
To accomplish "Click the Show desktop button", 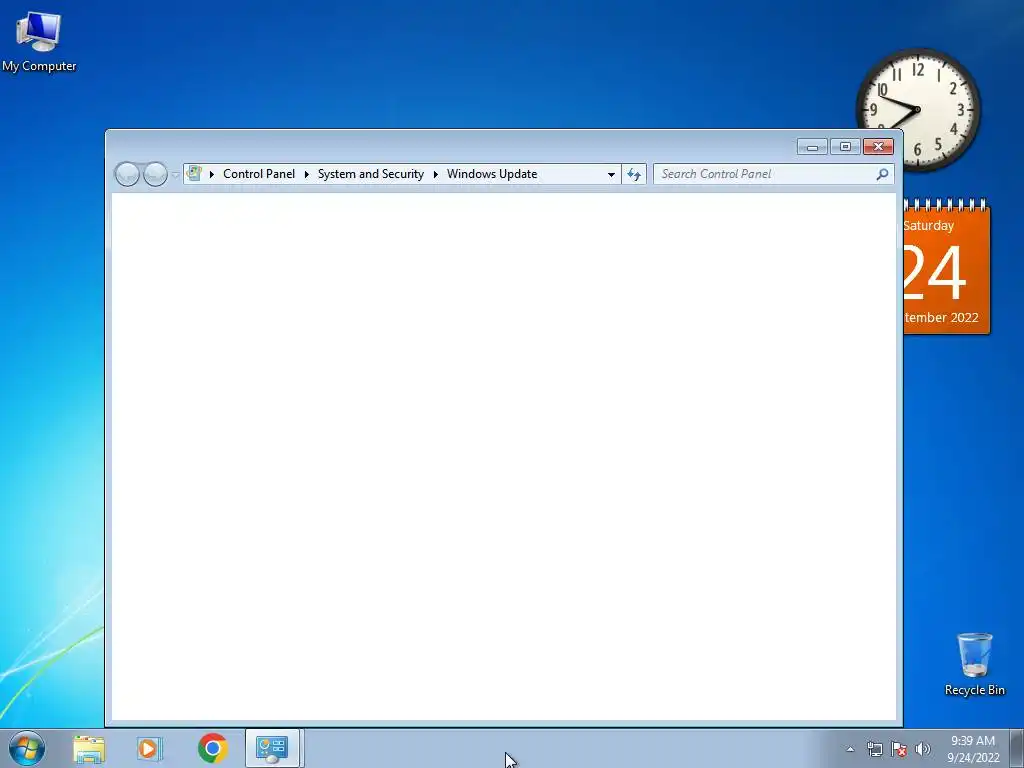I will [1016, 748].
